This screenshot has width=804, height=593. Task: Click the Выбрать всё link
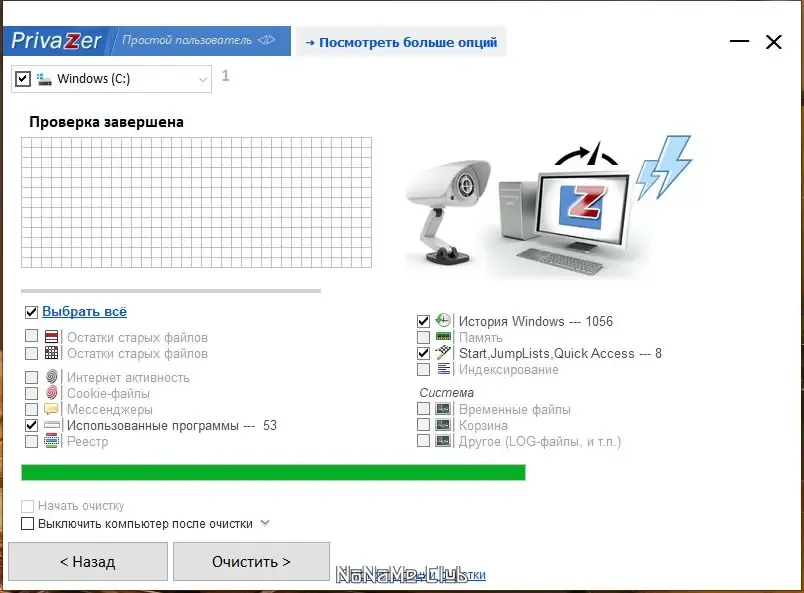point(84,311)
